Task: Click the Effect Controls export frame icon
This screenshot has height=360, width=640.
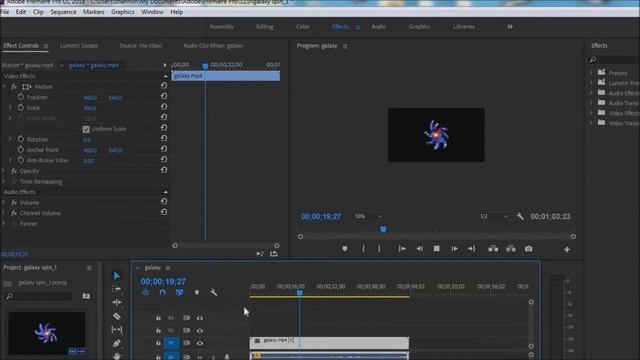Action: click(x=273, y=254)
